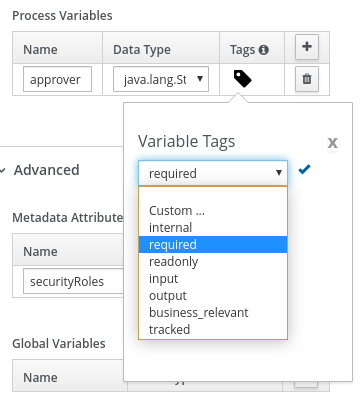
Task: Confirm tag with the blue checkmark
Action: 304,170
